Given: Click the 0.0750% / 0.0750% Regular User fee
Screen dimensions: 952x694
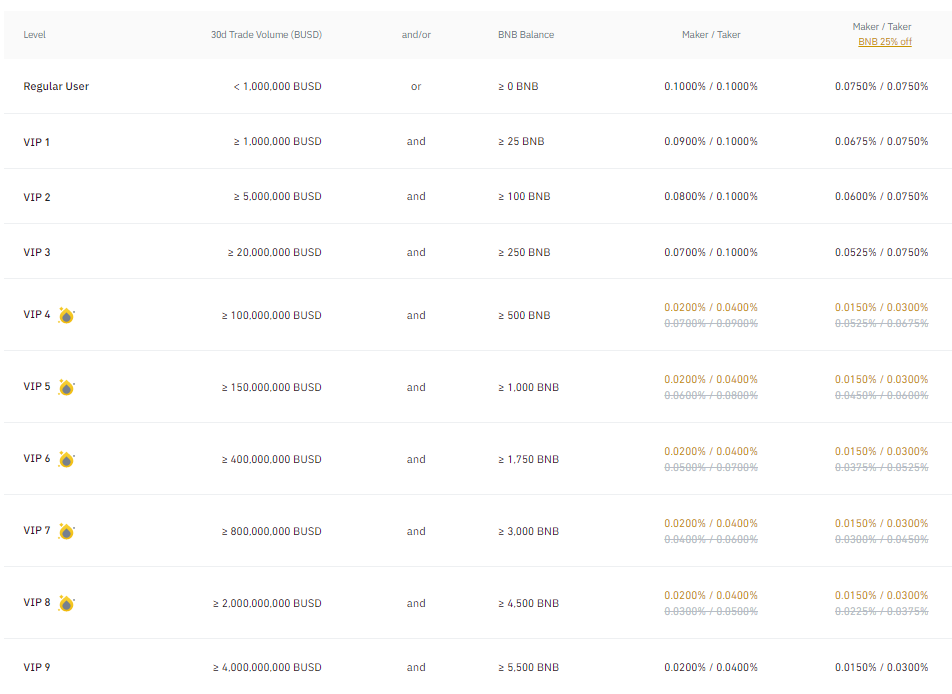Looking at the screenshot, I should (x=882, y=86).
